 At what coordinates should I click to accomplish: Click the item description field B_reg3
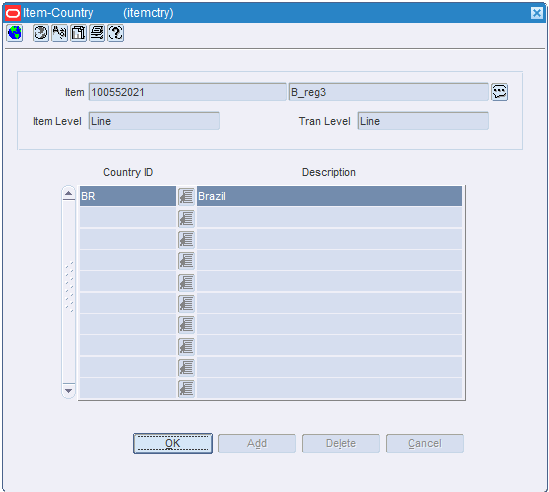[x=389, y=92]
